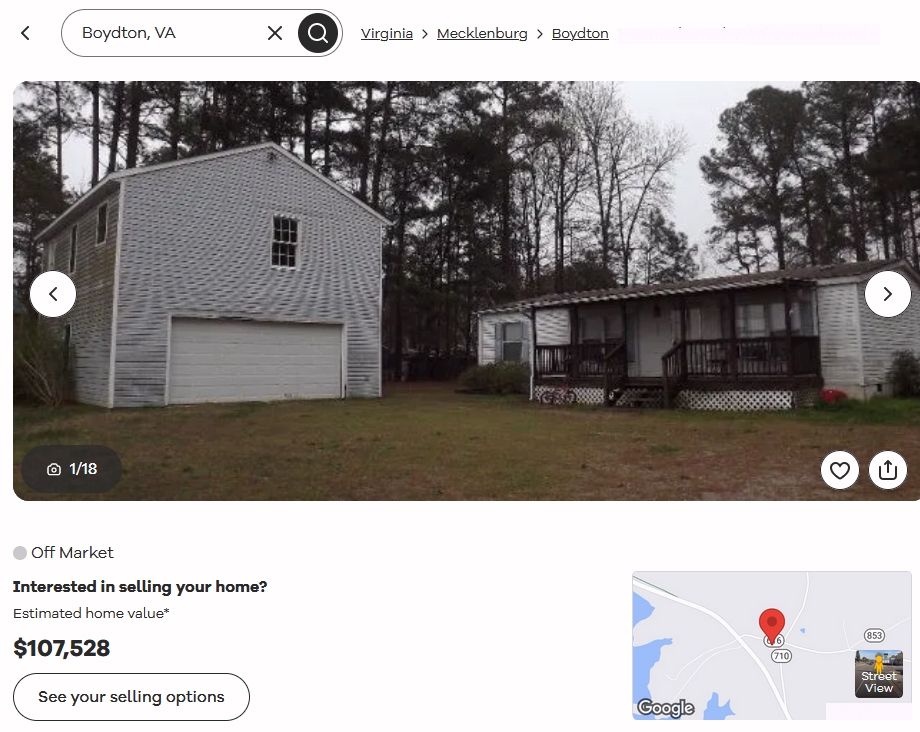Show the previous property photo
920x732 pixels.
[x=53, y=294]
